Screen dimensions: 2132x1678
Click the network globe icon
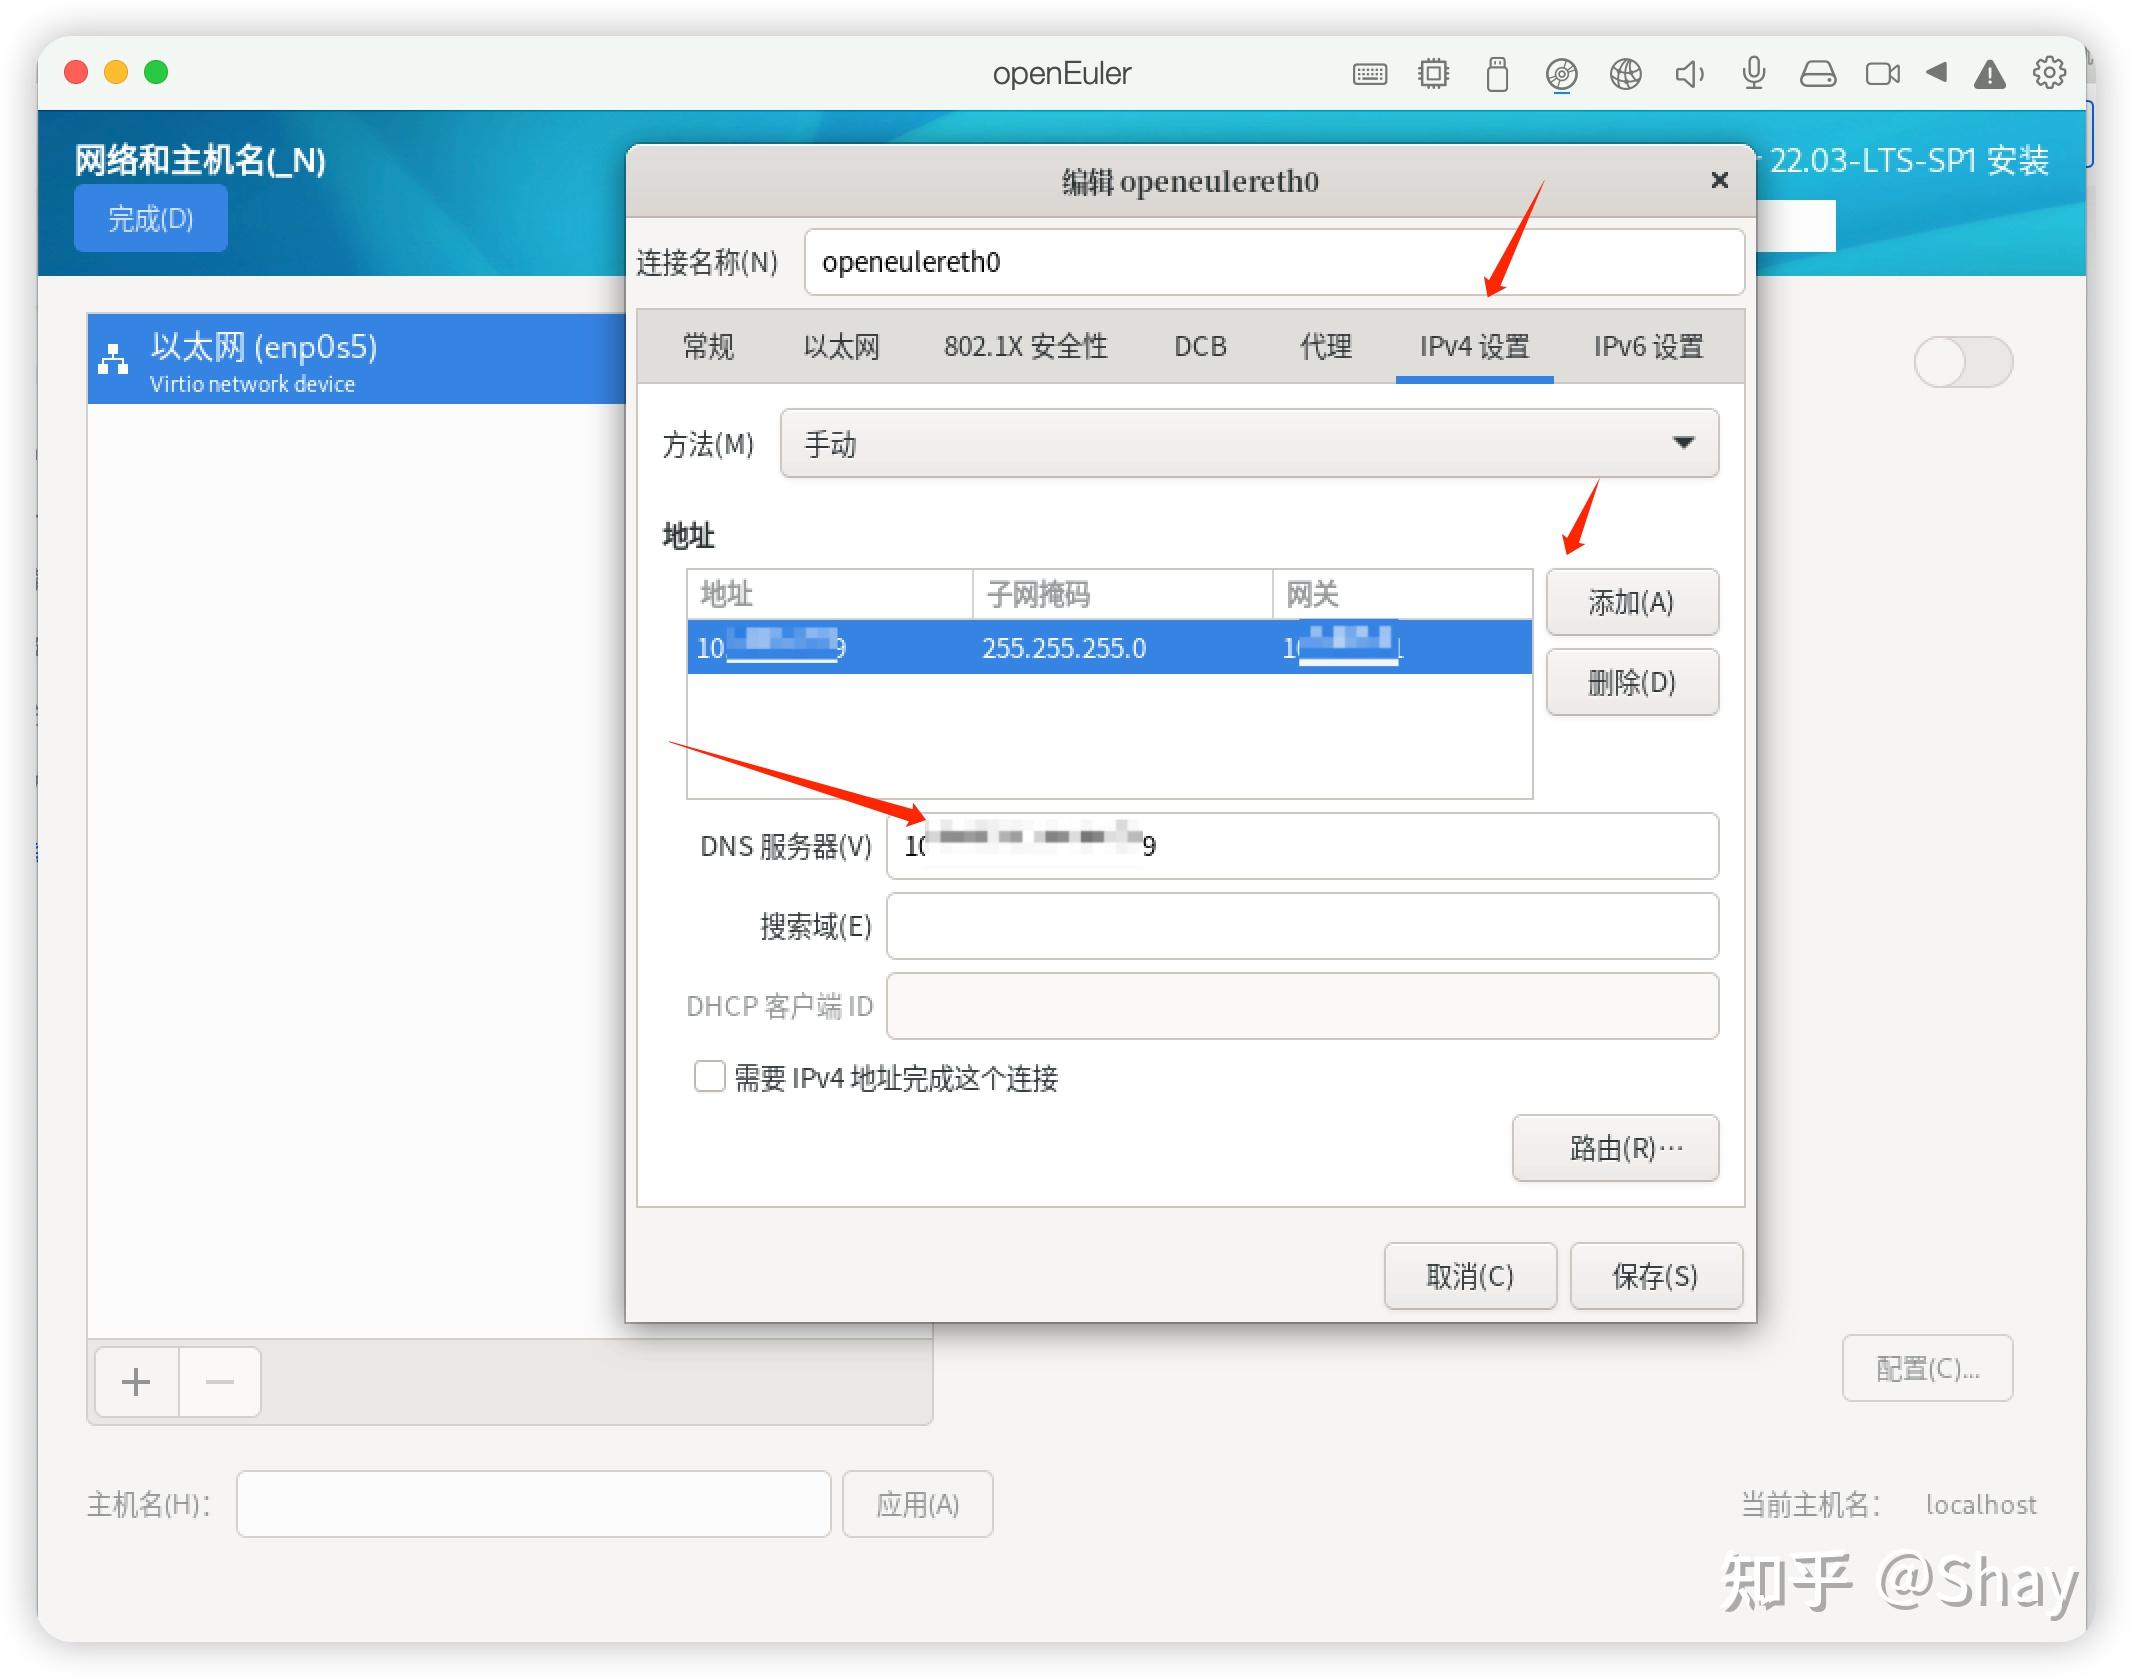[1624, 73]
